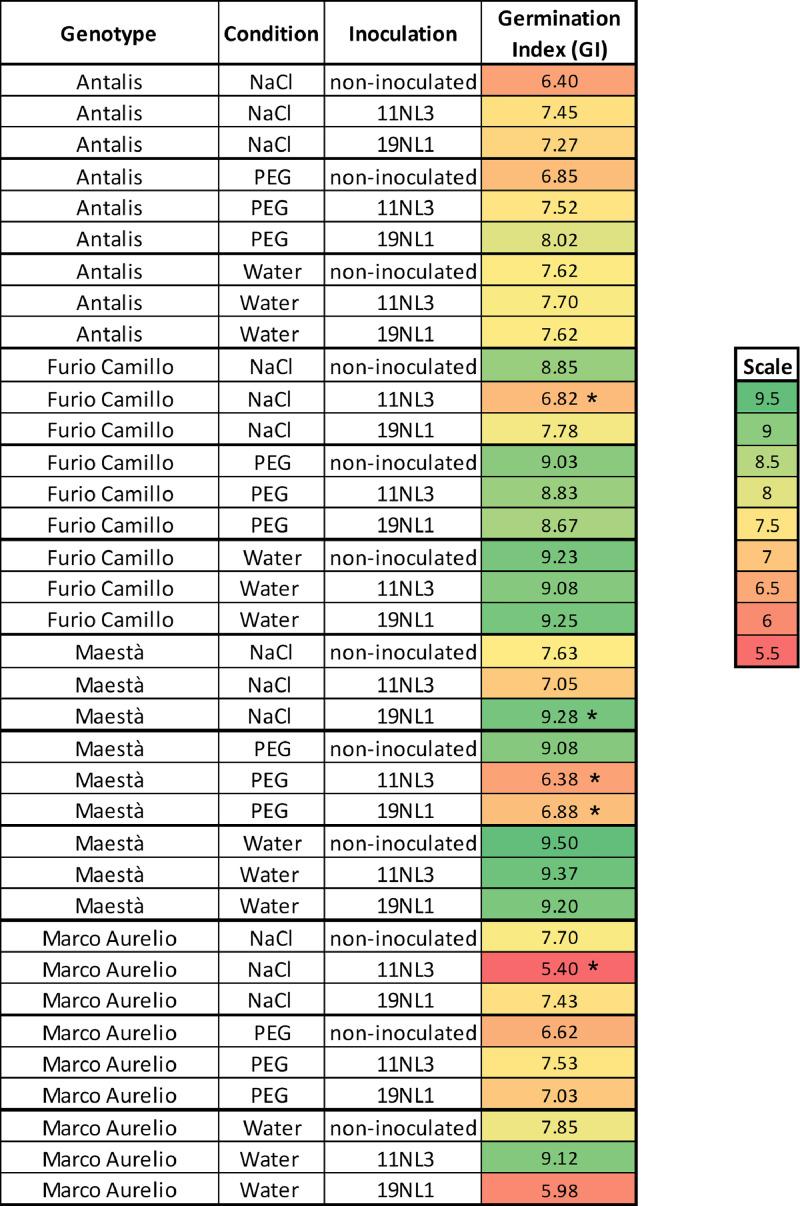Viewport: 800px width, 1206px height.
Task: Click the asterisk next to 6.82
Action: 593,400
